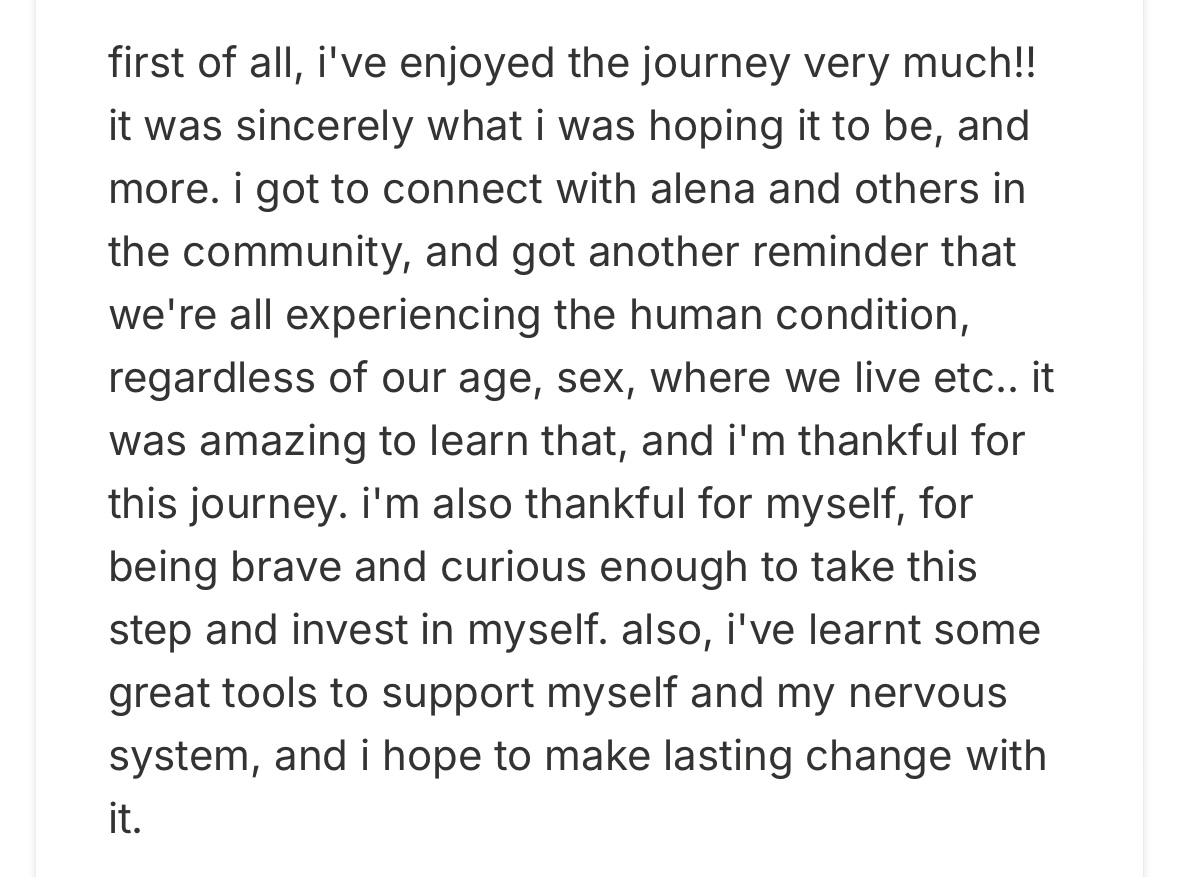Image resolution: width=1179 pixels, height=877 pixels.
Task: Click the word "sincerely" in second line
Action: pos(325,125)
